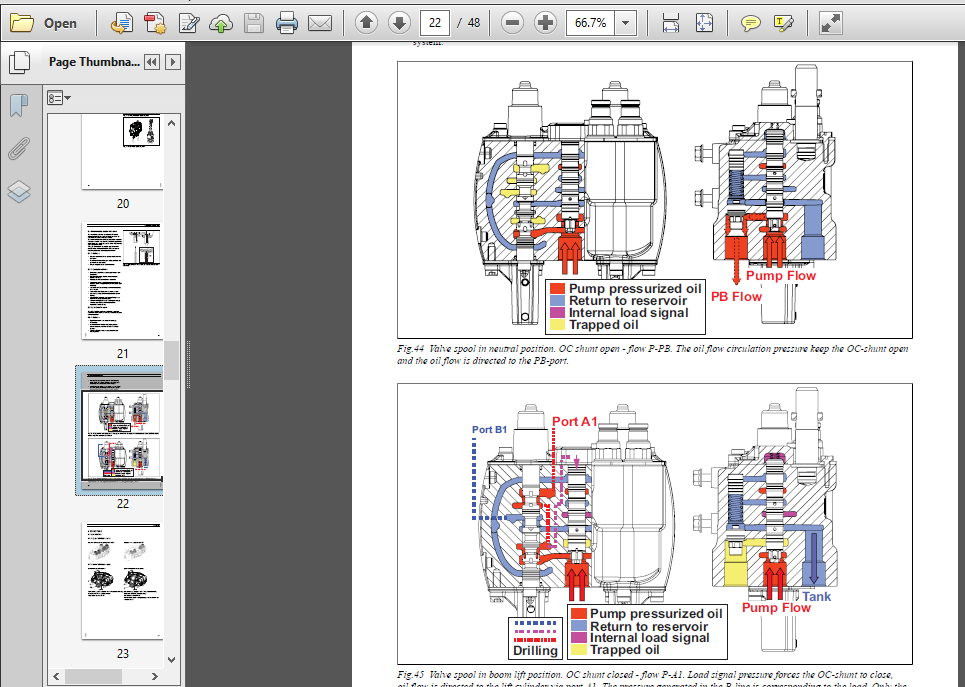The height and width of the screenshot is (687, 965).
Task: Expand the thumbnails panel right arrow
Action: click(173, 62)
